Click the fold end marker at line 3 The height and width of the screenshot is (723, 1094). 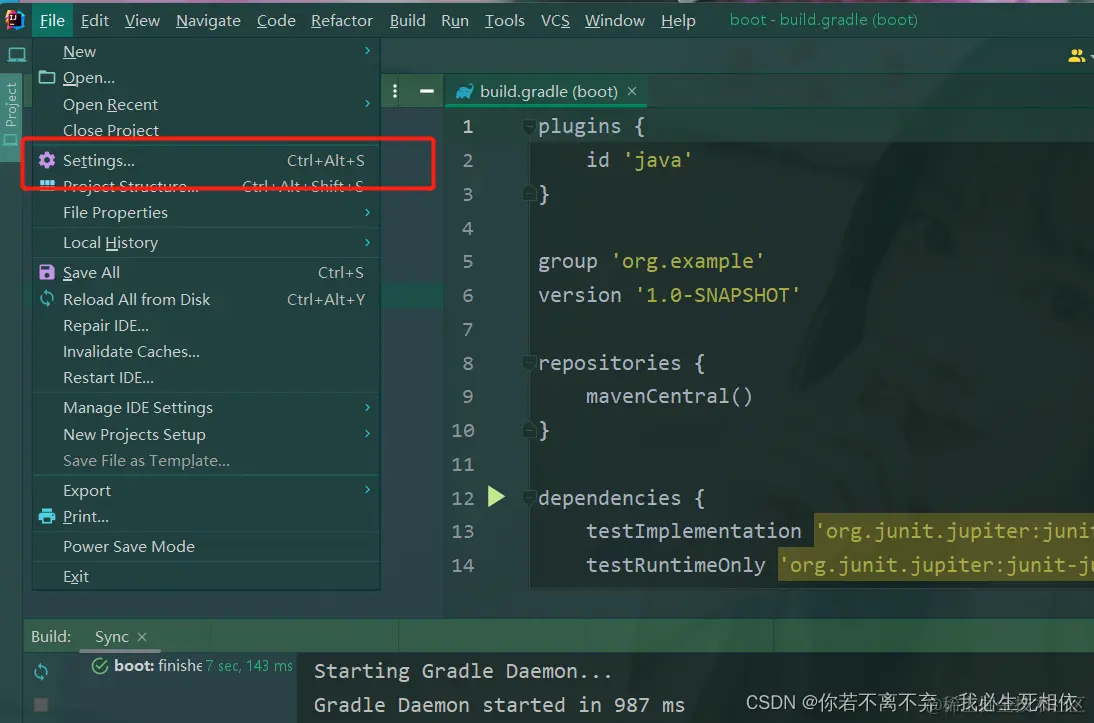529,193
